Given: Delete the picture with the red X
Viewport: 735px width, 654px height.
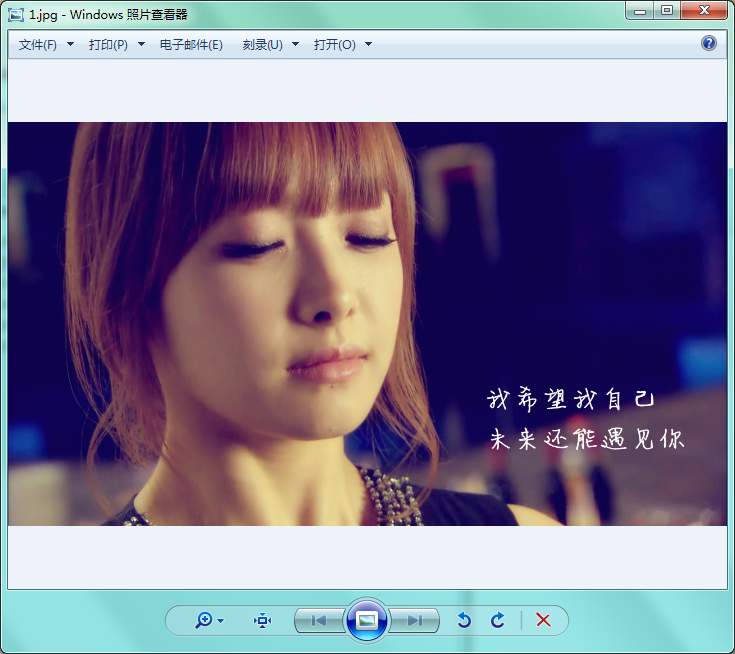Looking at the screenshot, I should 543,620.
